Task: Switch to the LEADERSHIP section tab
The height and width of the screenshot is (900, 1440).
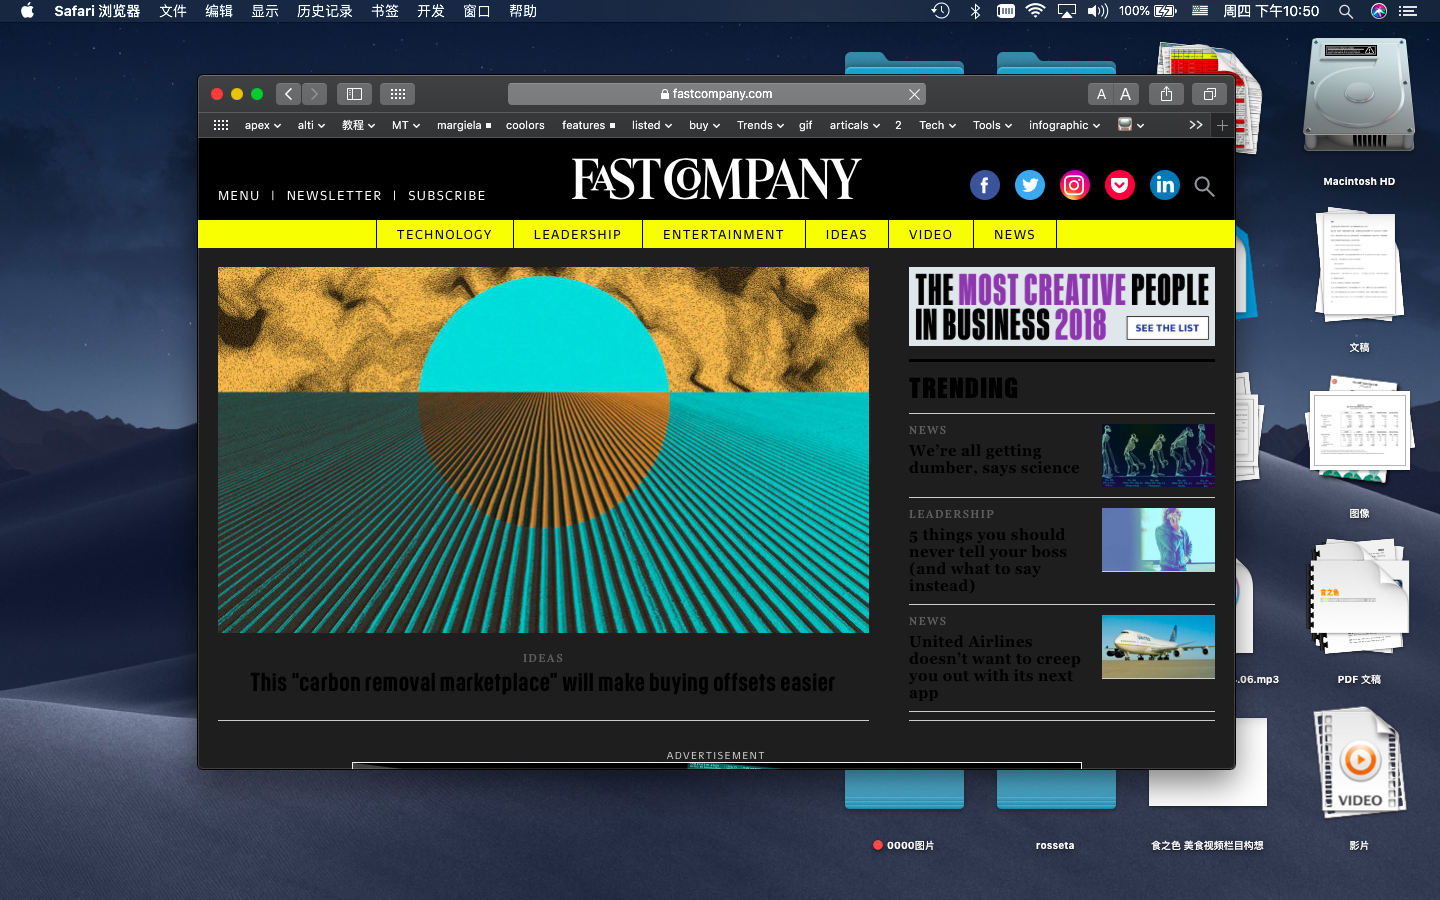Action: (577, 234)
